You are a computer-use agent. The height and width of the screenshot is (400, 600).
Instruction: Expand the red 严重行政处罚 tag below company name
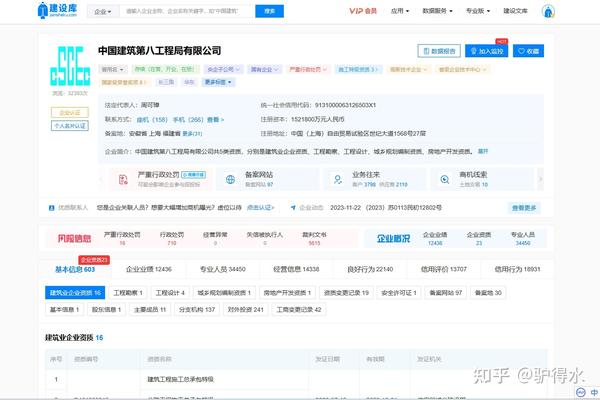(308, 69)
